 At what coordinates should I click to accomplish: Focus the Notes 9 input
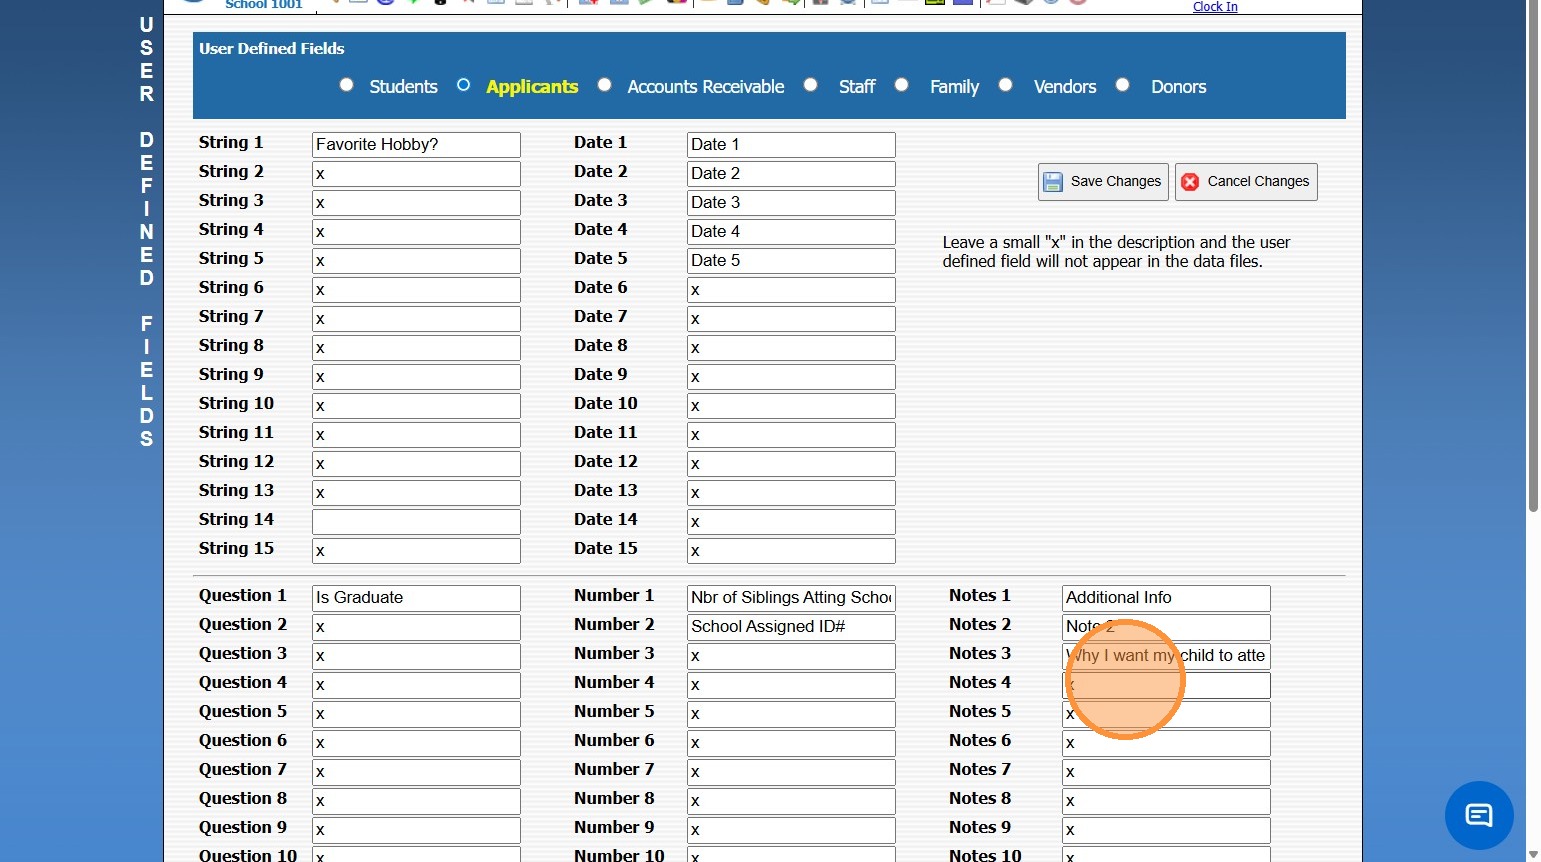pos(1166,830)
